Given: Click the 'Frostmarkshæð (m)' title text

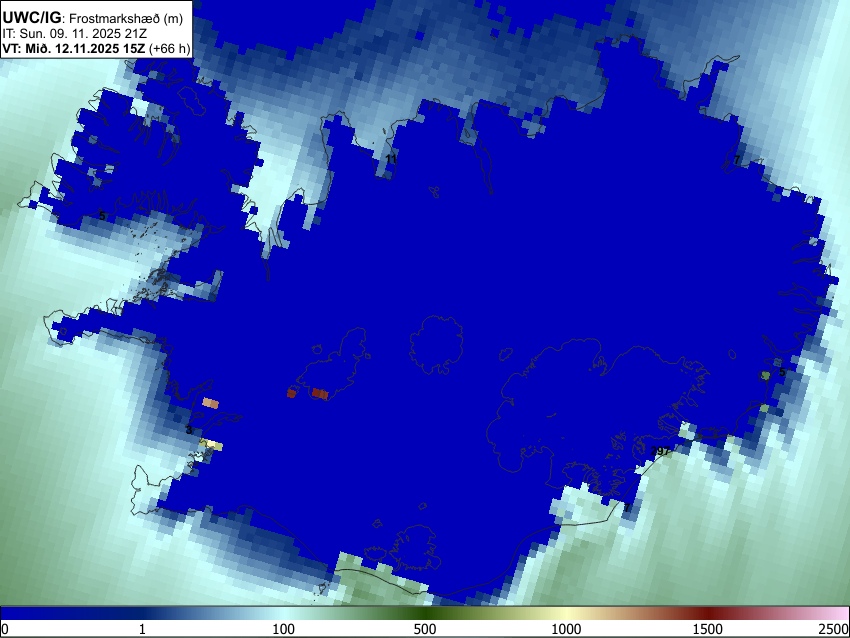Looking at the screenshot, I should coord(126,18).
